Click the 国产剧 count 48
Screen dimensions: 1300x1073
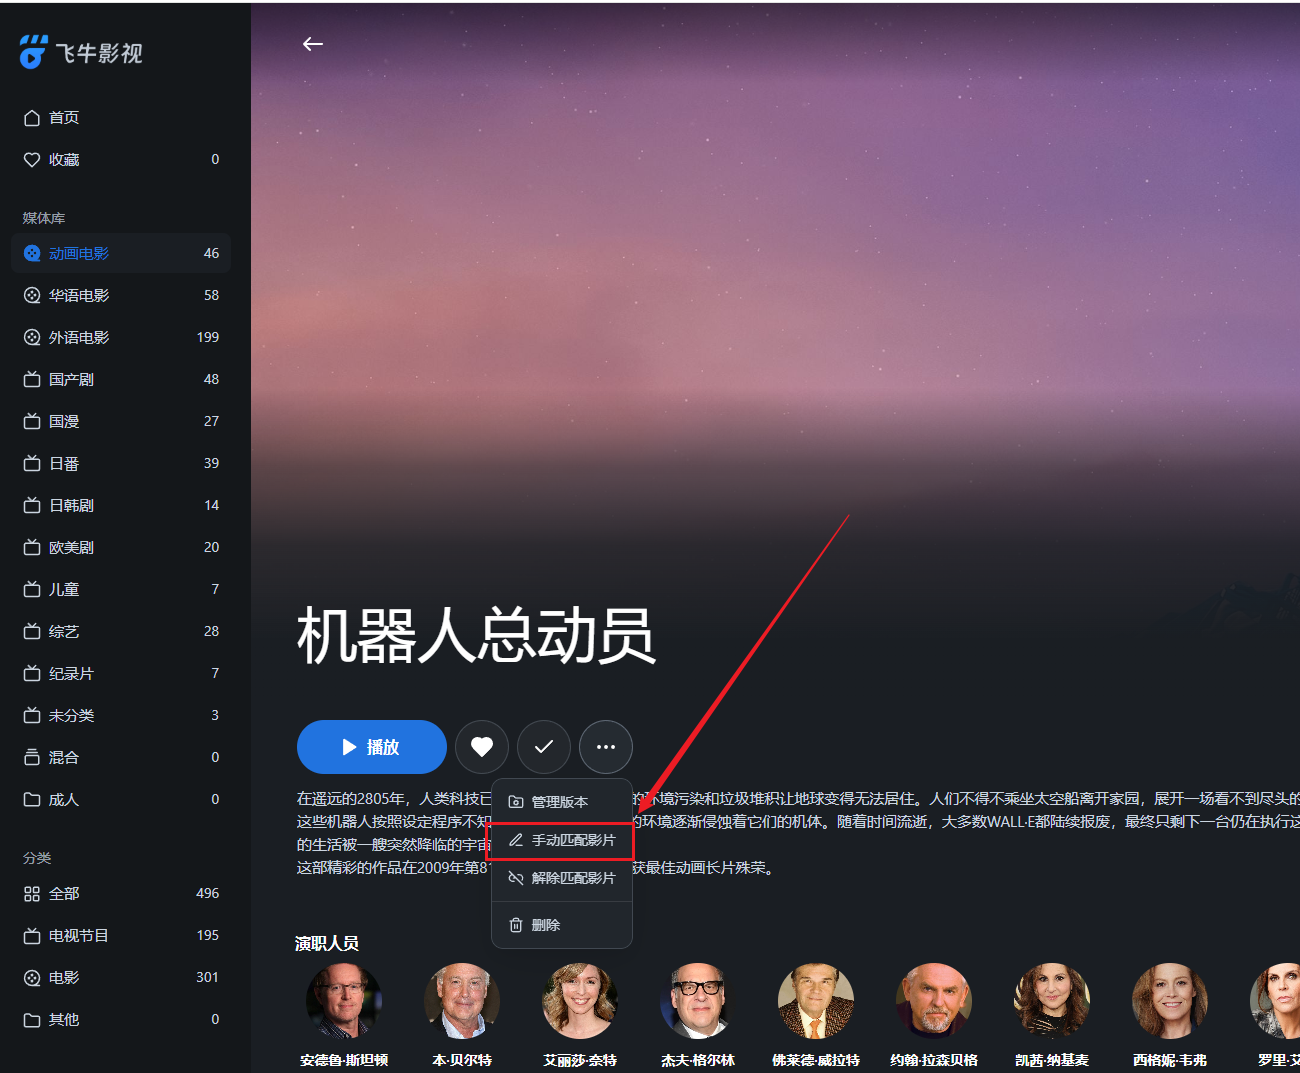211,380
